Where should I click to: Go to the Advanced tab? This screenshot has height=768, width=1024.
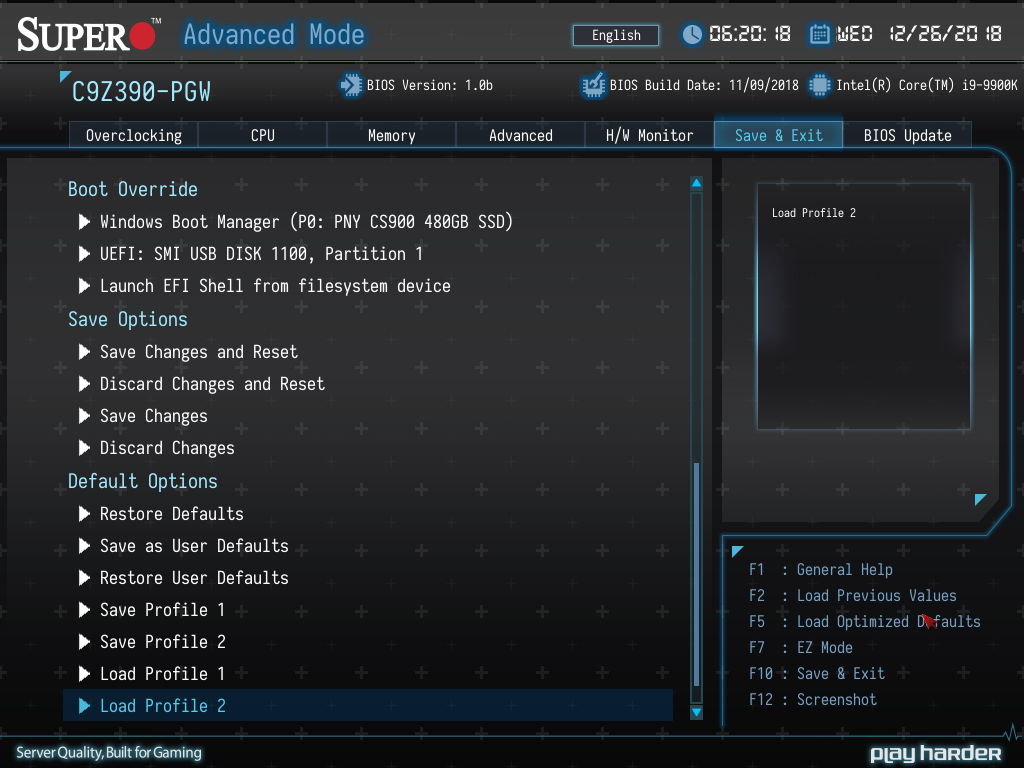click(x=520, y=135)
